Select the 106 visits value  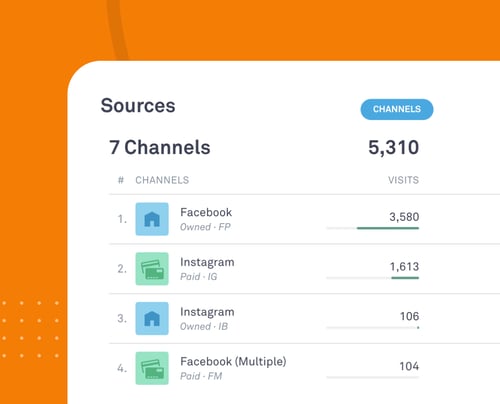pyautogui.click(x=409, y=316)
